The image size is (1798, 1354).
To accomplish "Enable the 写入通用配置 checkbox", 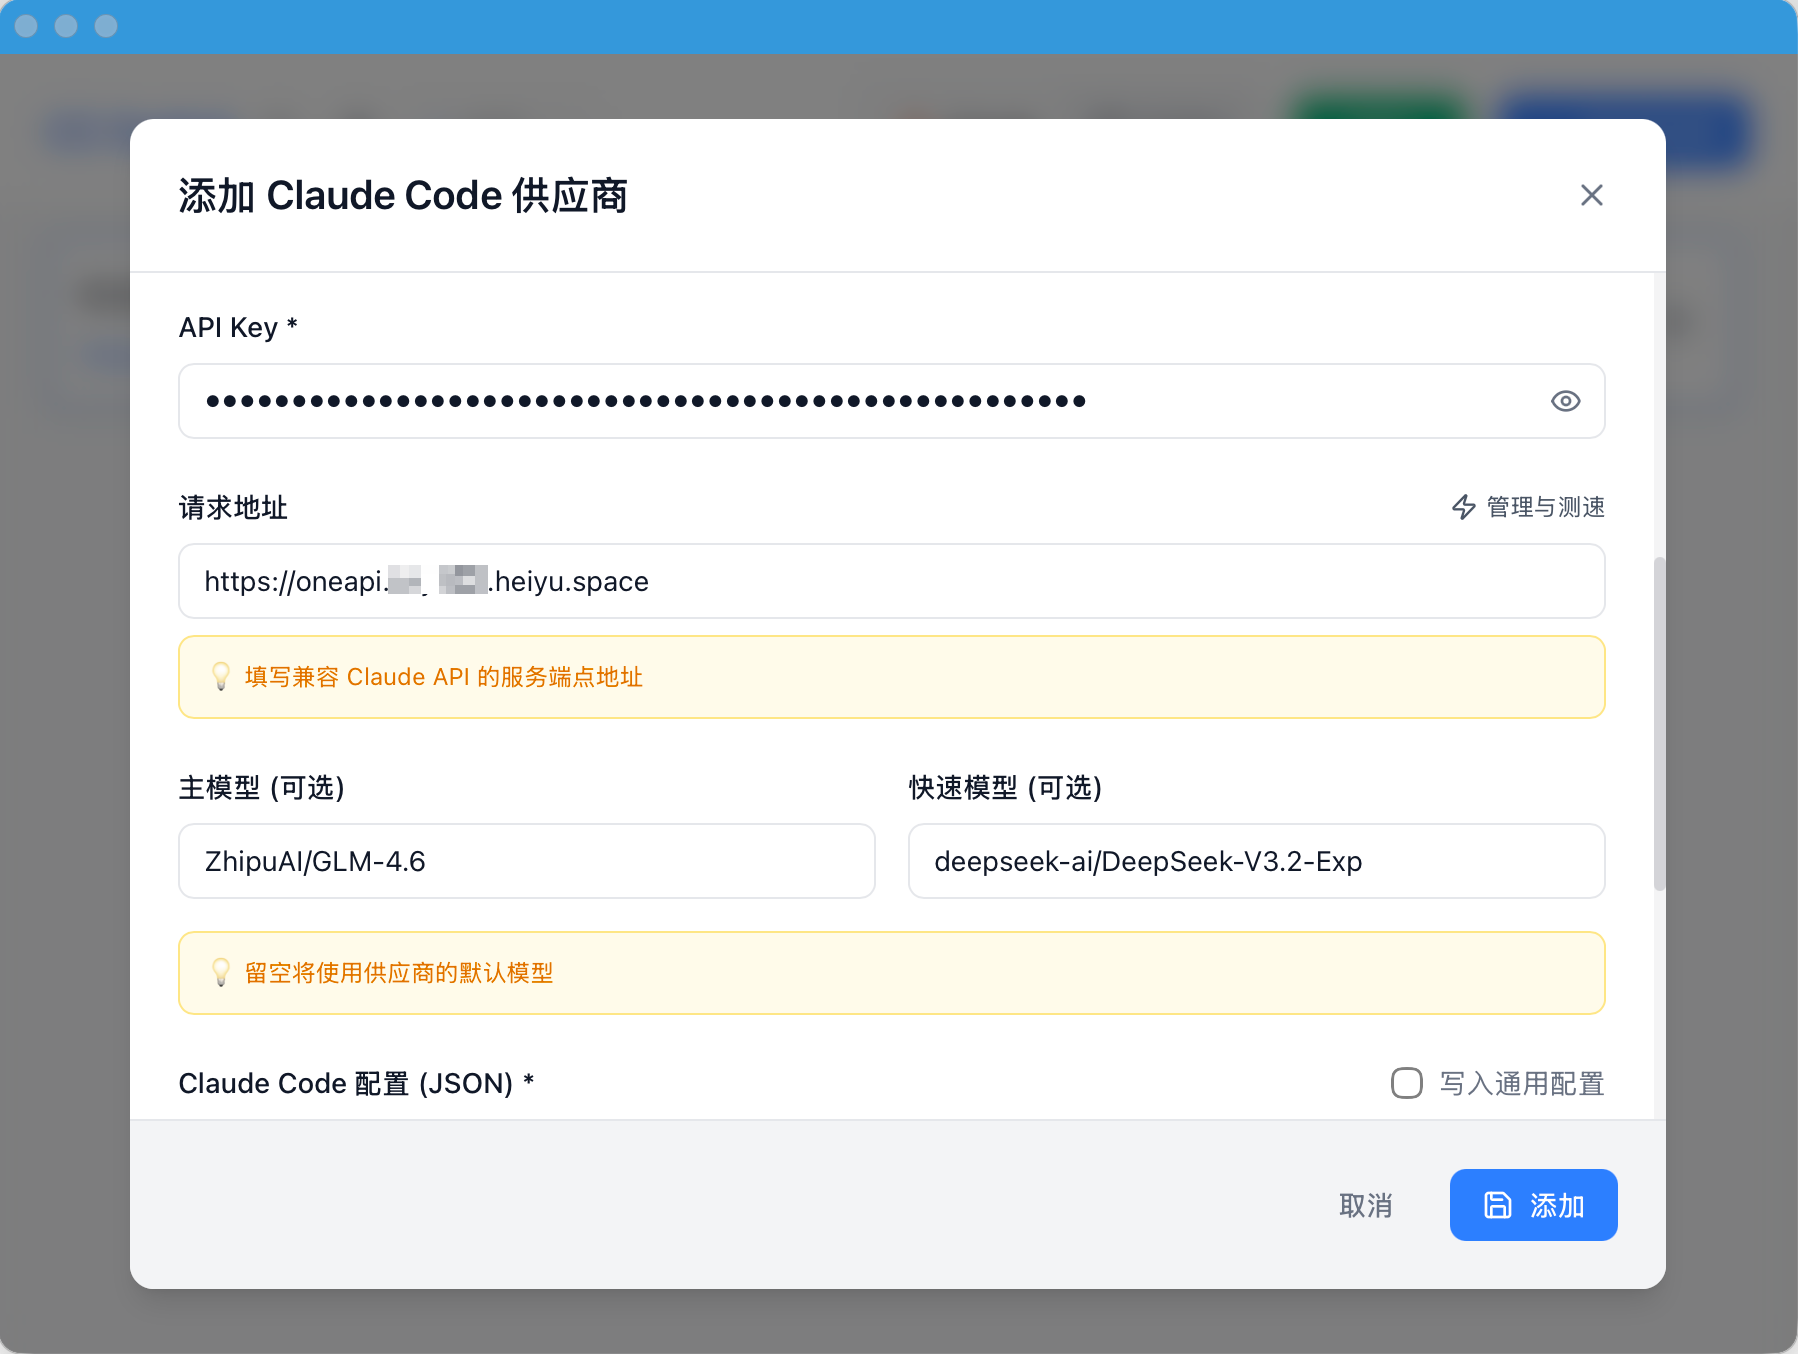I will (1407, 1083).
